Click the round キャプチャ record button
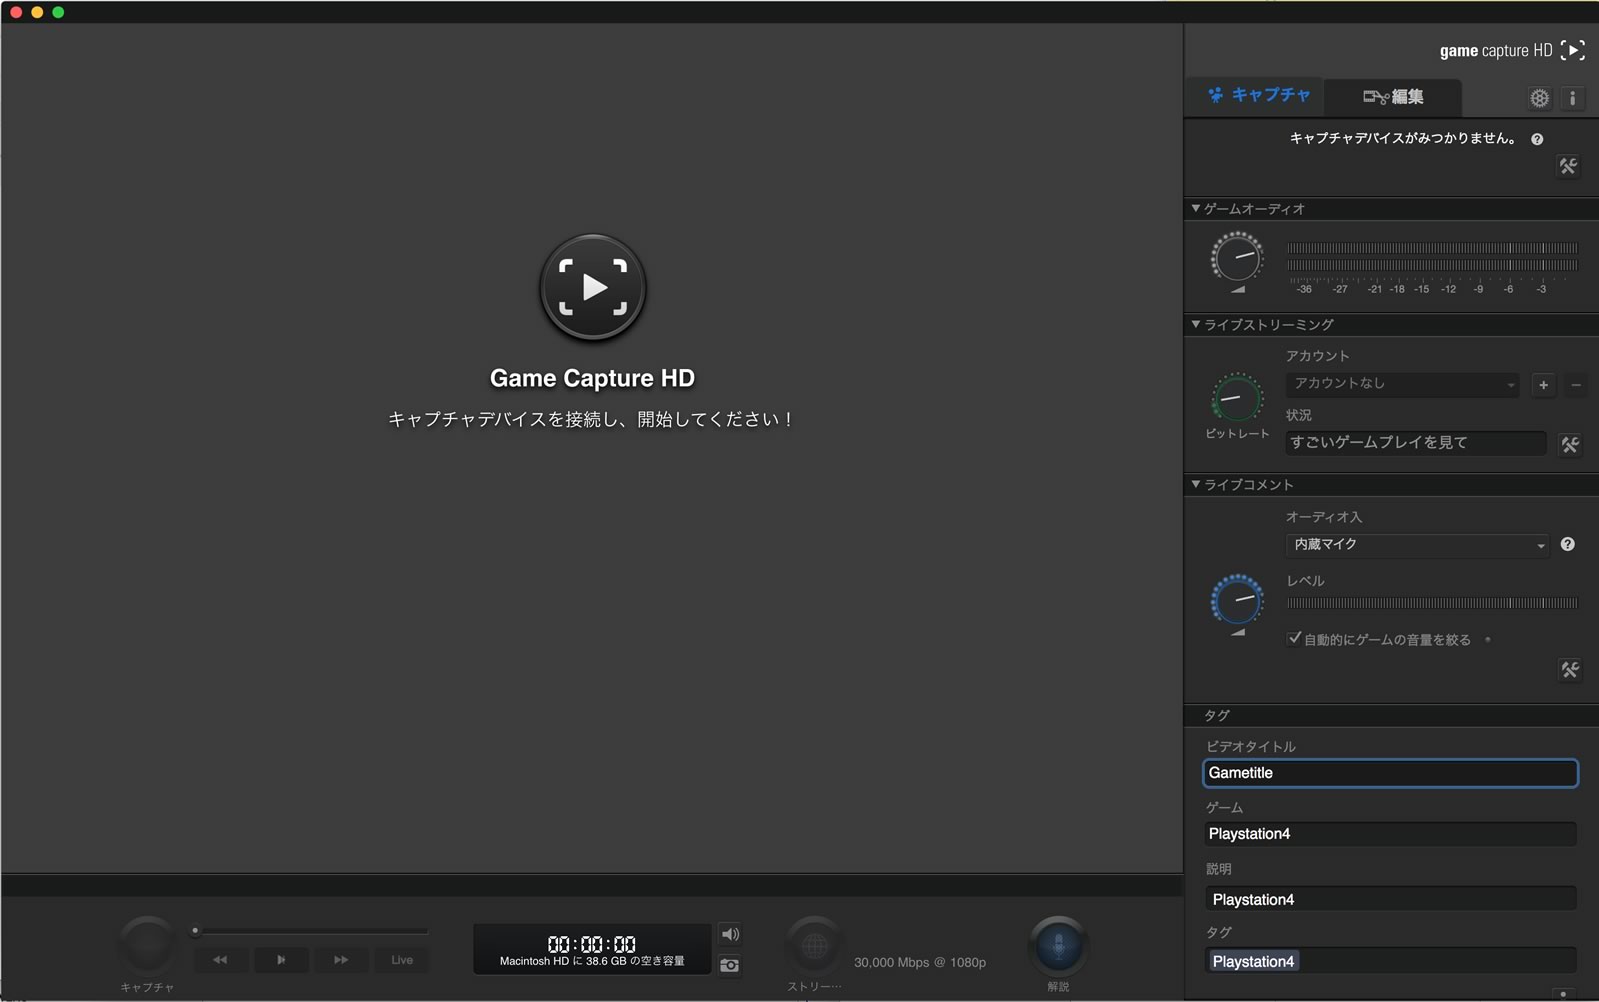Image resolution: width=1599 pixels, height=1002 pixels. pos(147,945)
